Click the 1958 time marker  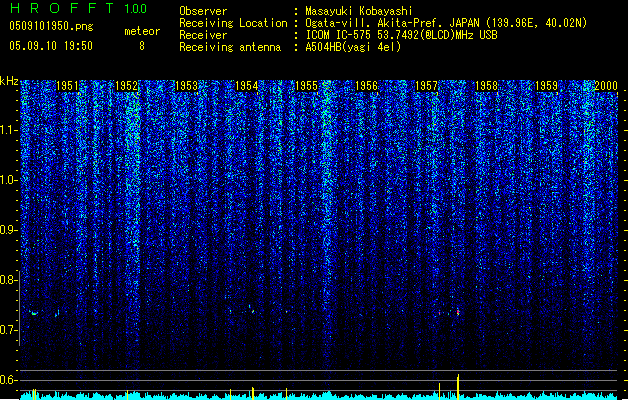tap(486, 86)
